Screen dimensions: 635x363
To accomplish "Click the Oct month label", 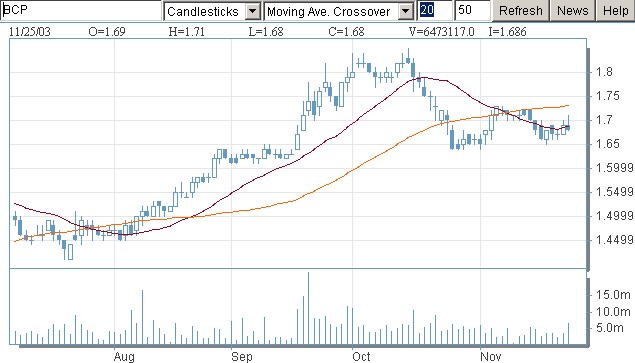I will (361, 357).
